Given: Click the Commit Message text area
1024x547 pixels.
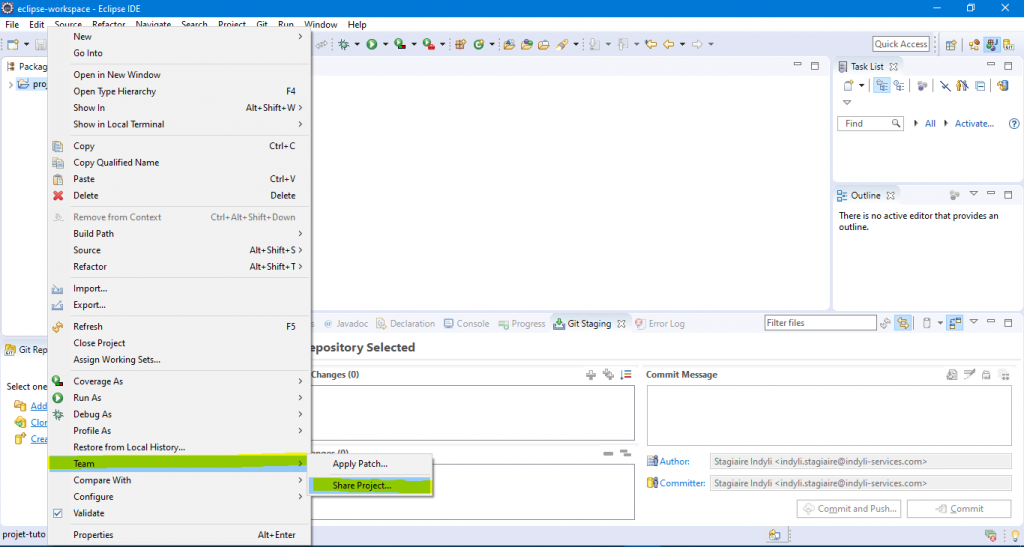Looking at the screenshot, I should 829,415.
